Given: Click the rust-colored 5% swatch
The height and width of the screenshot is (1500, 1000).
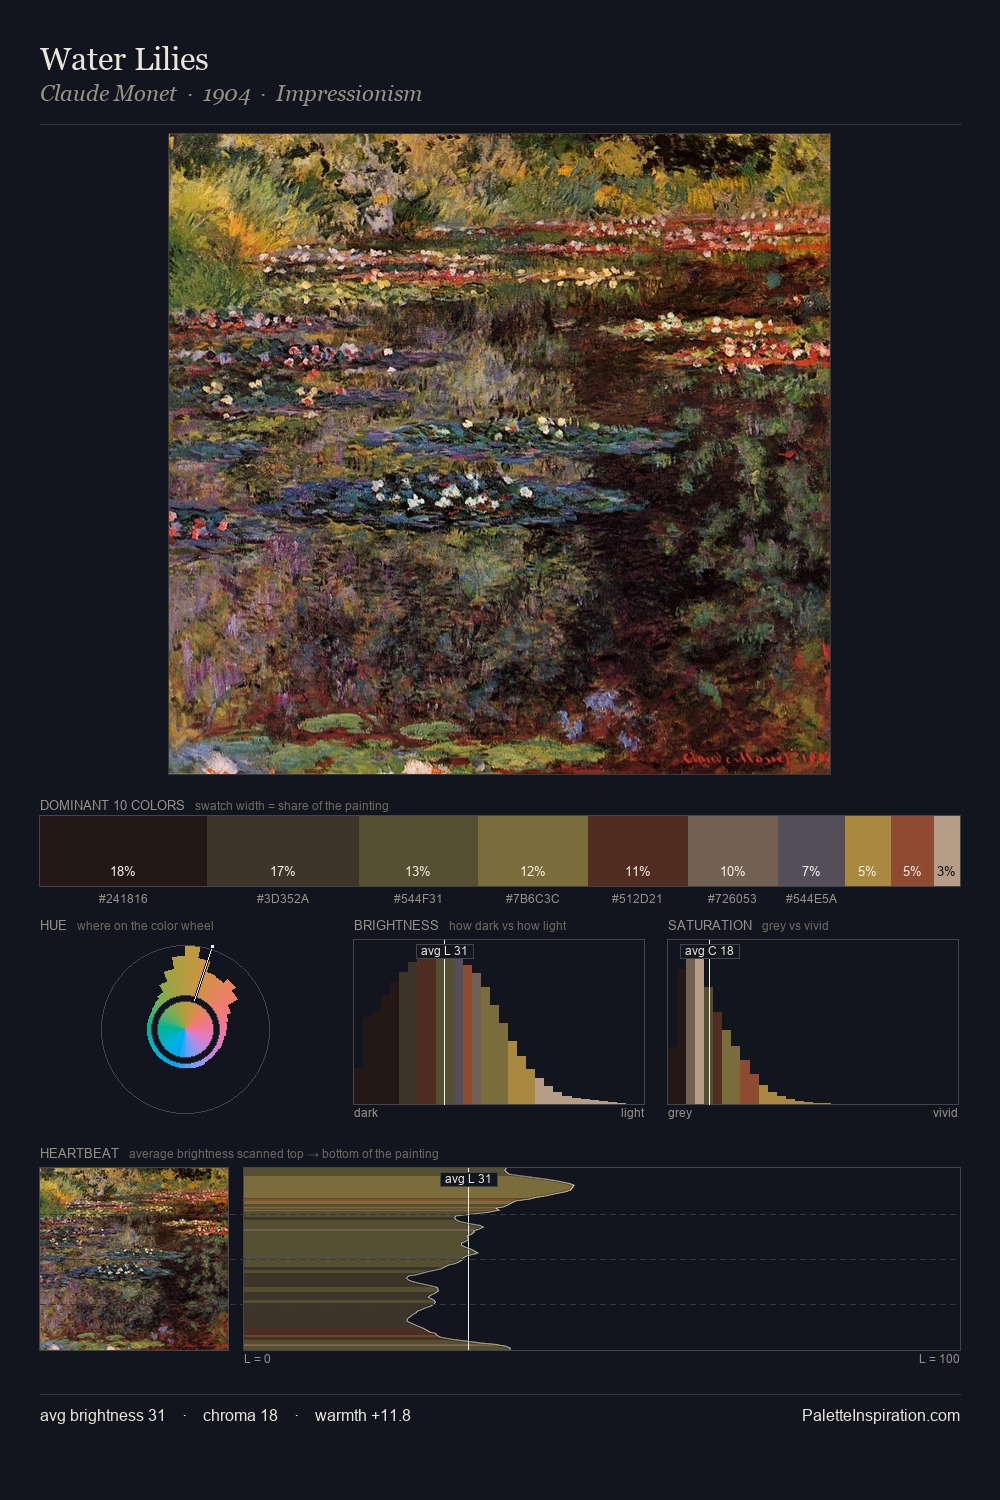Looking at the screenshot, I should [x=912, y=851].
